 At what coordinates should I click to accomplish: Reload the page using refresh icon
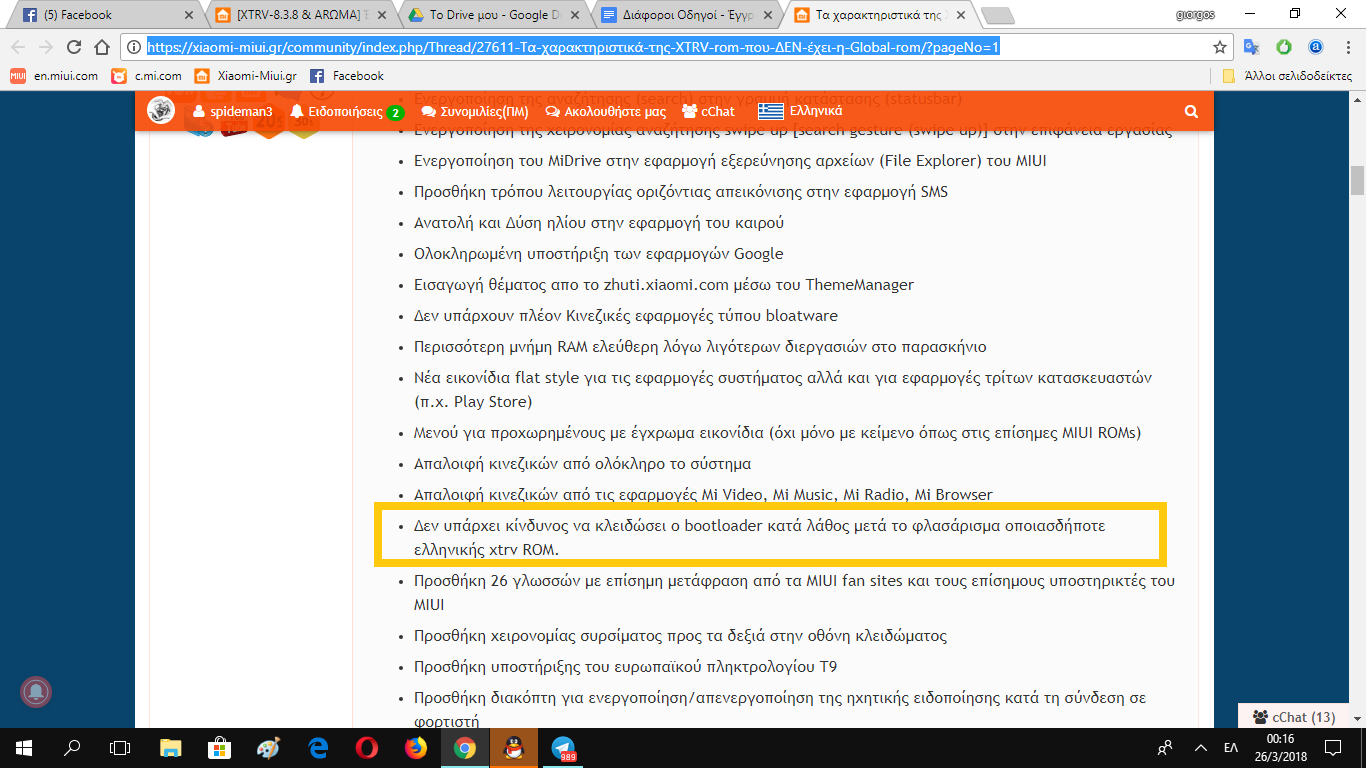click(x=73, y=47)
